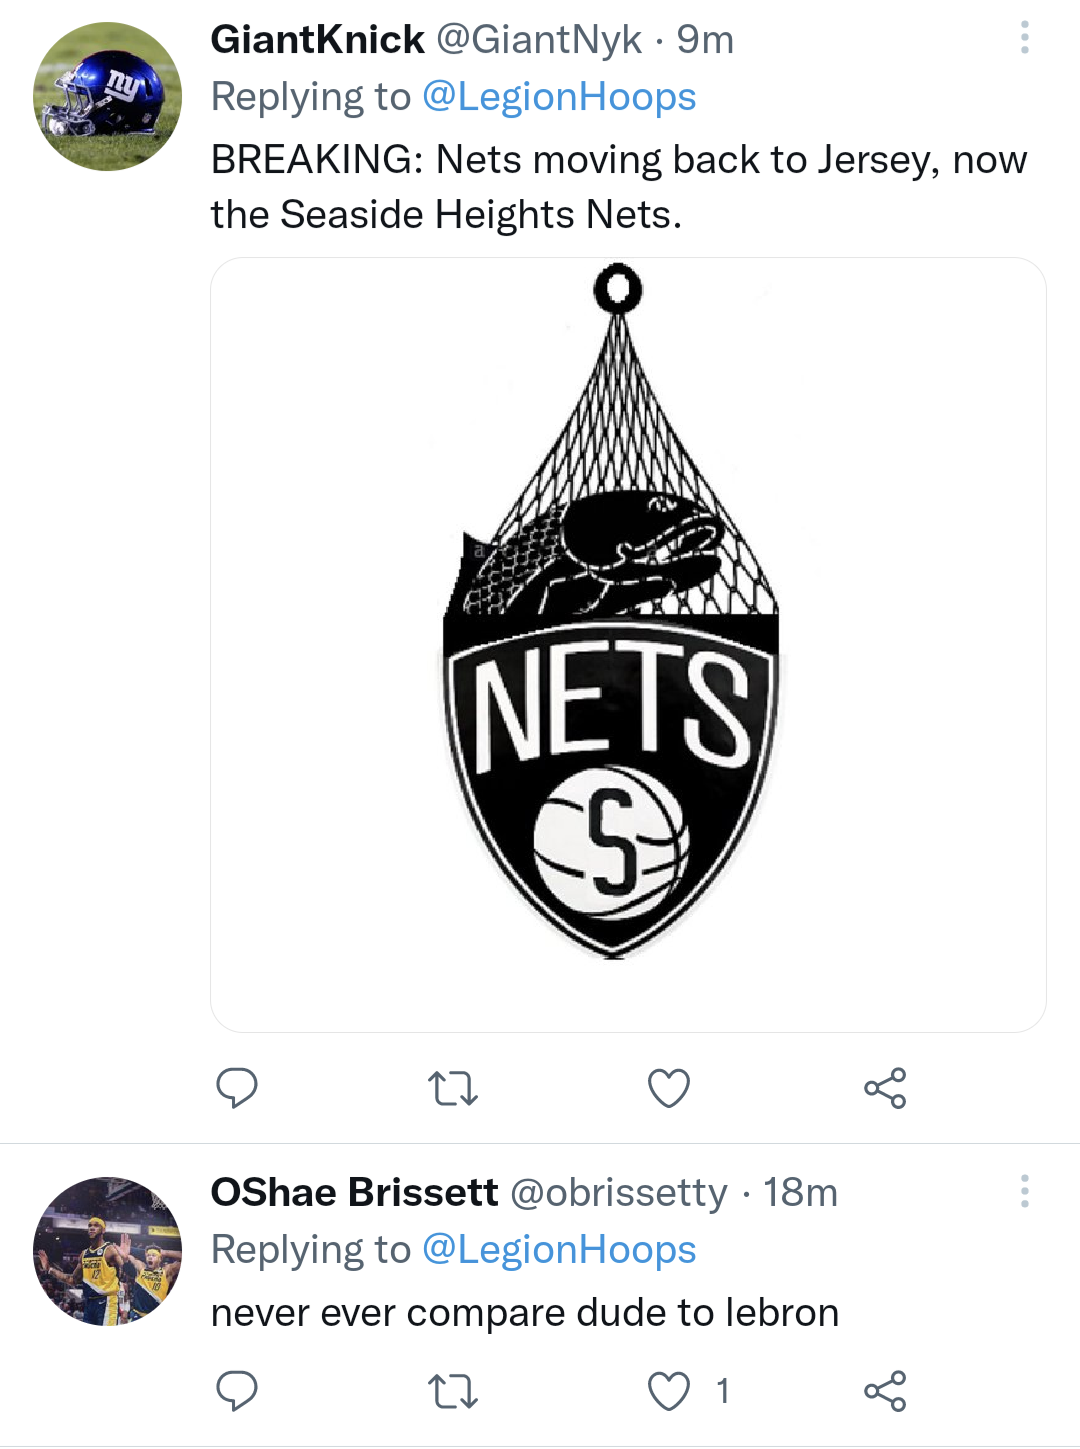Share GiantKnick's tweet
Screen dimensions: 1080x1449
point(885,1088)
